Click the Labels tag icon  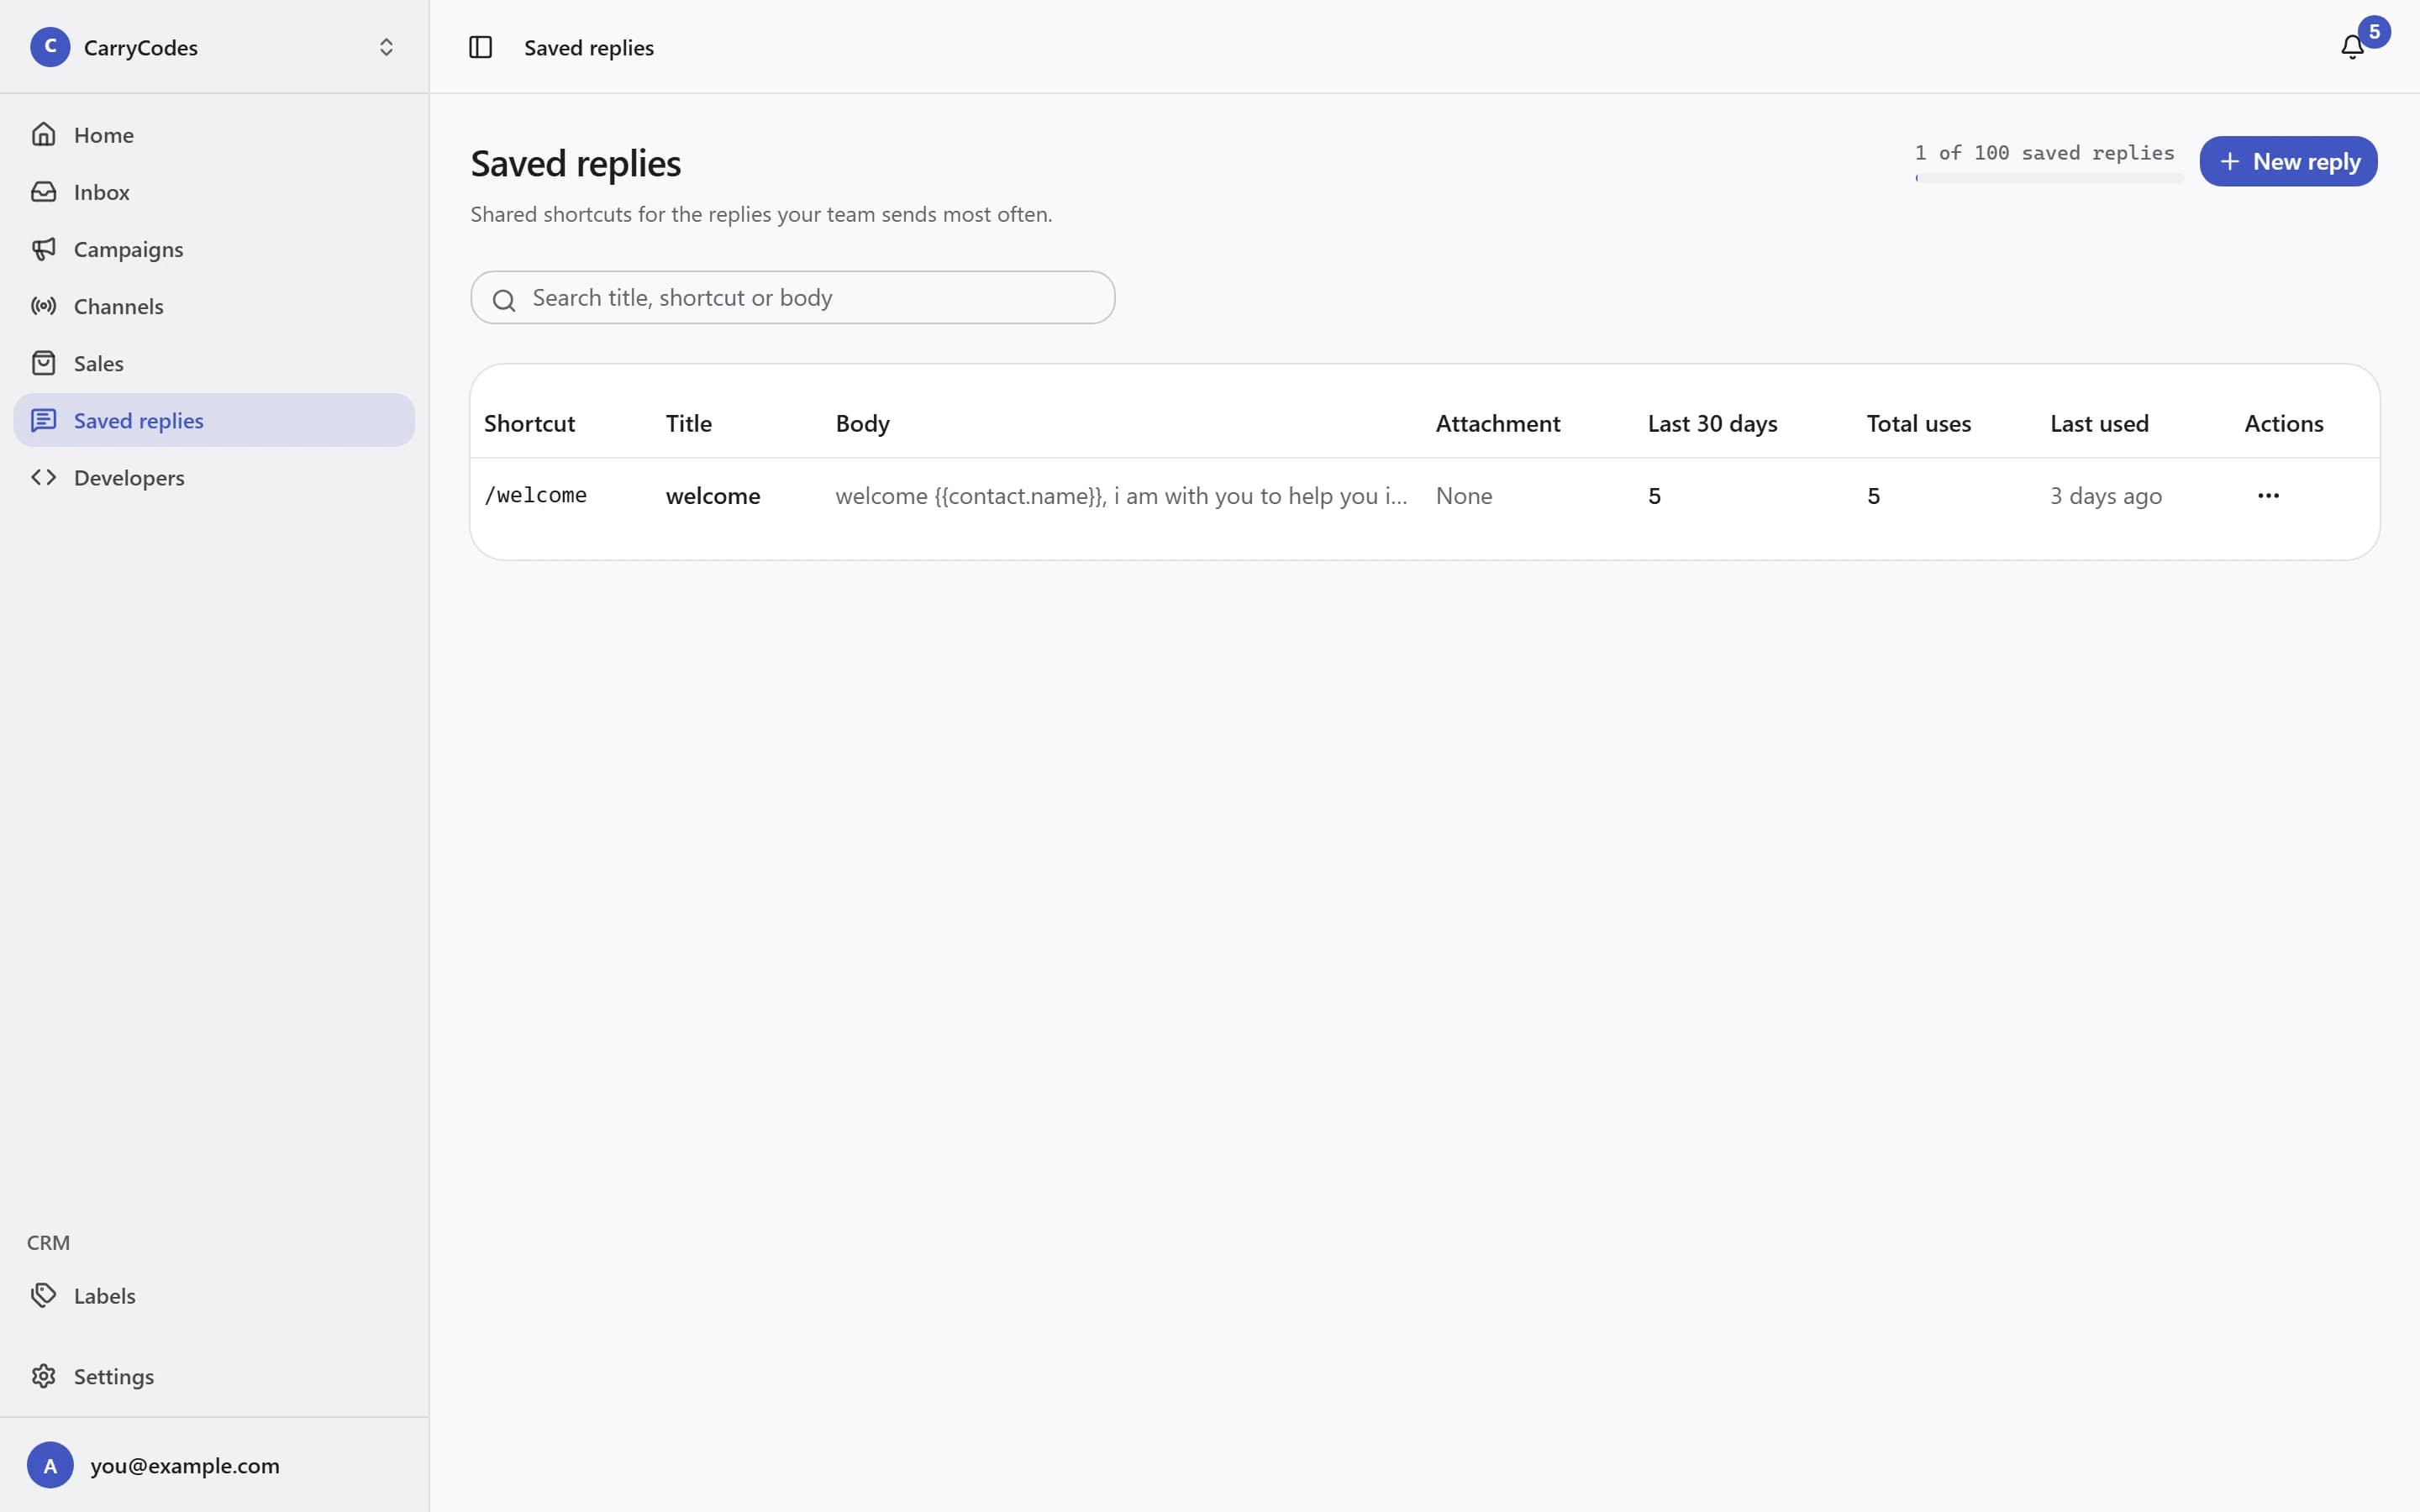pos(43,1295)
